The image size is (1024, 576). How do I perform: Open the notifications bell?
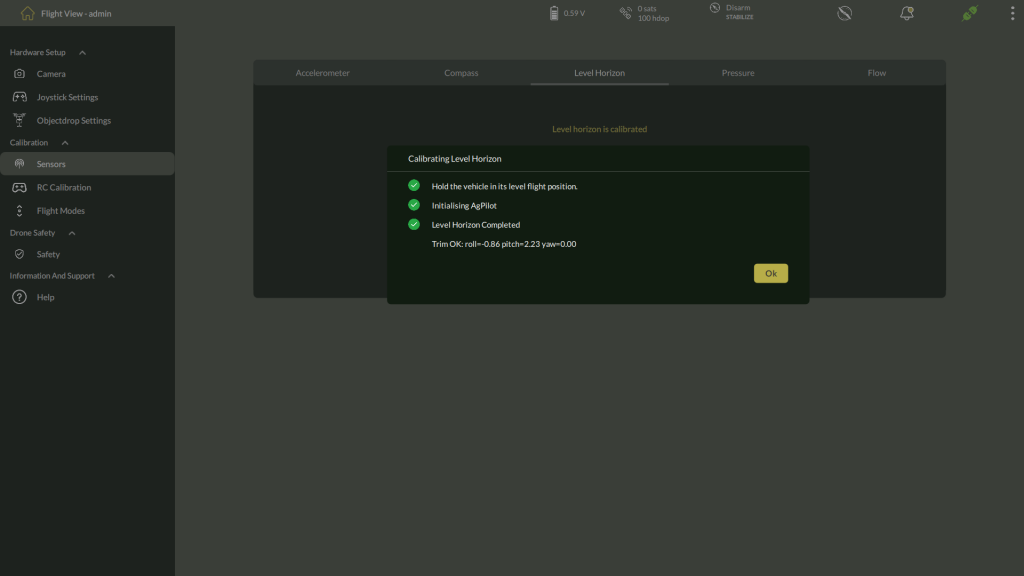pos(906,13)
